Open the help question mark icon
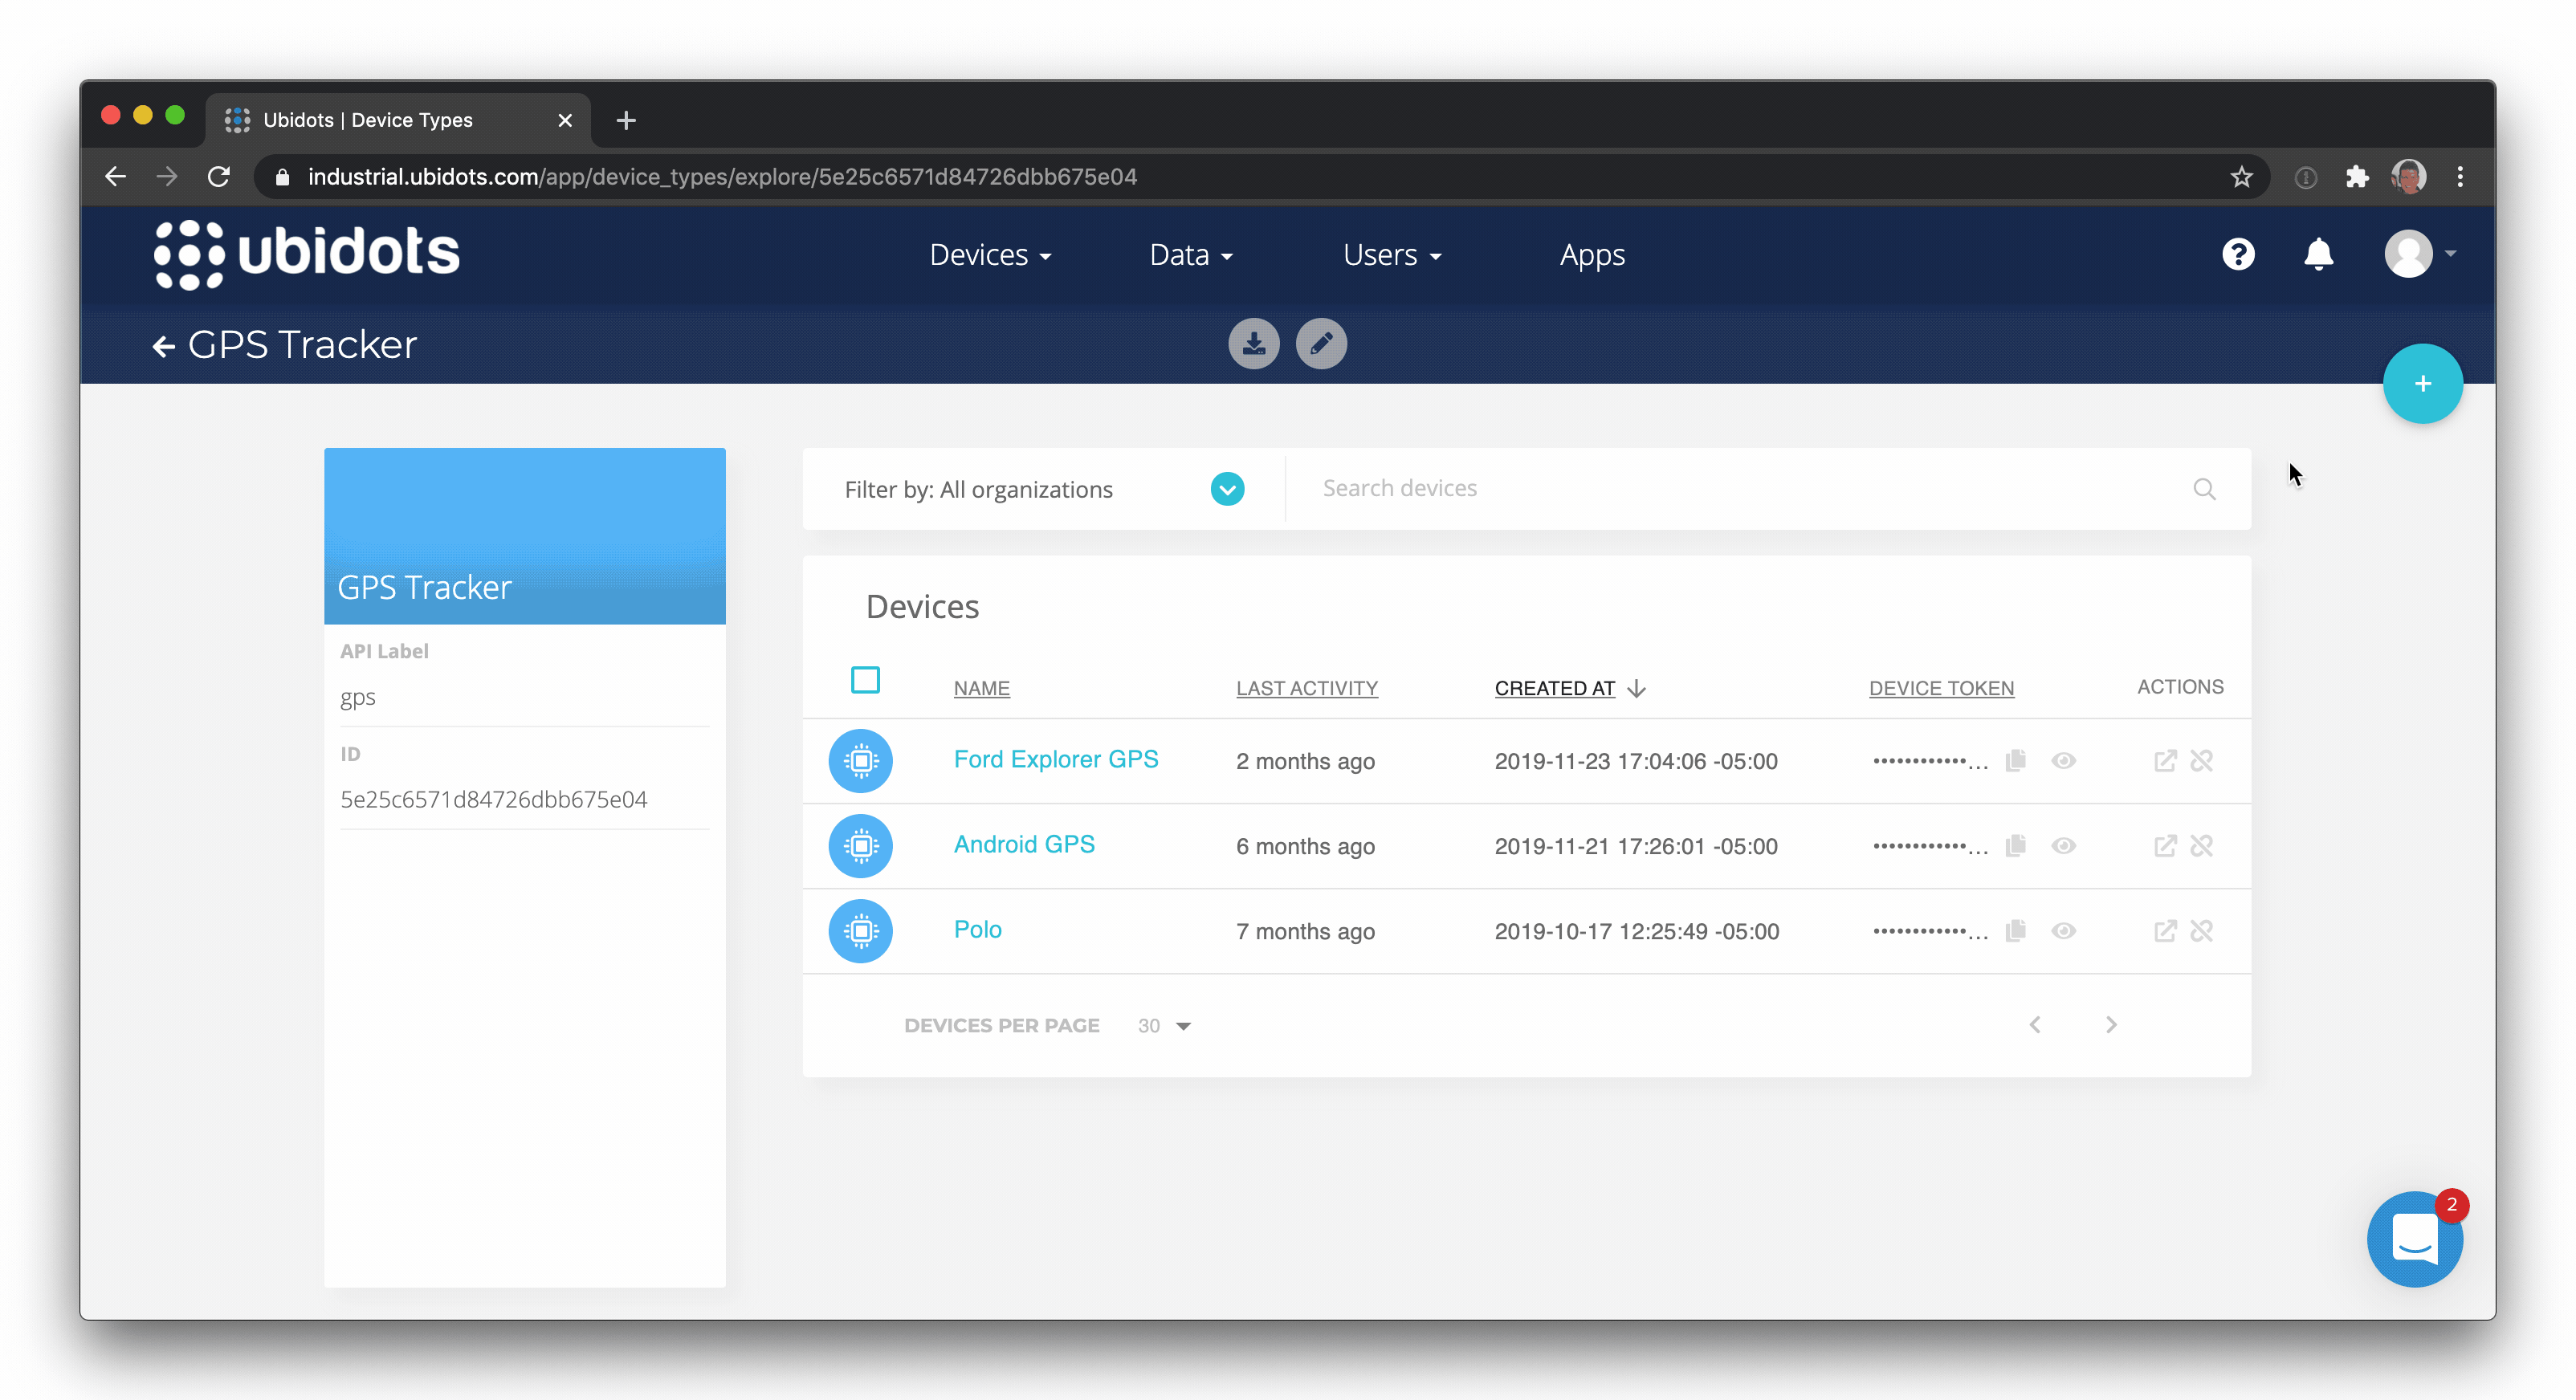The width and height of the screenshot is (2576, 1400). pyautogui.click(x=2238, y=255)
